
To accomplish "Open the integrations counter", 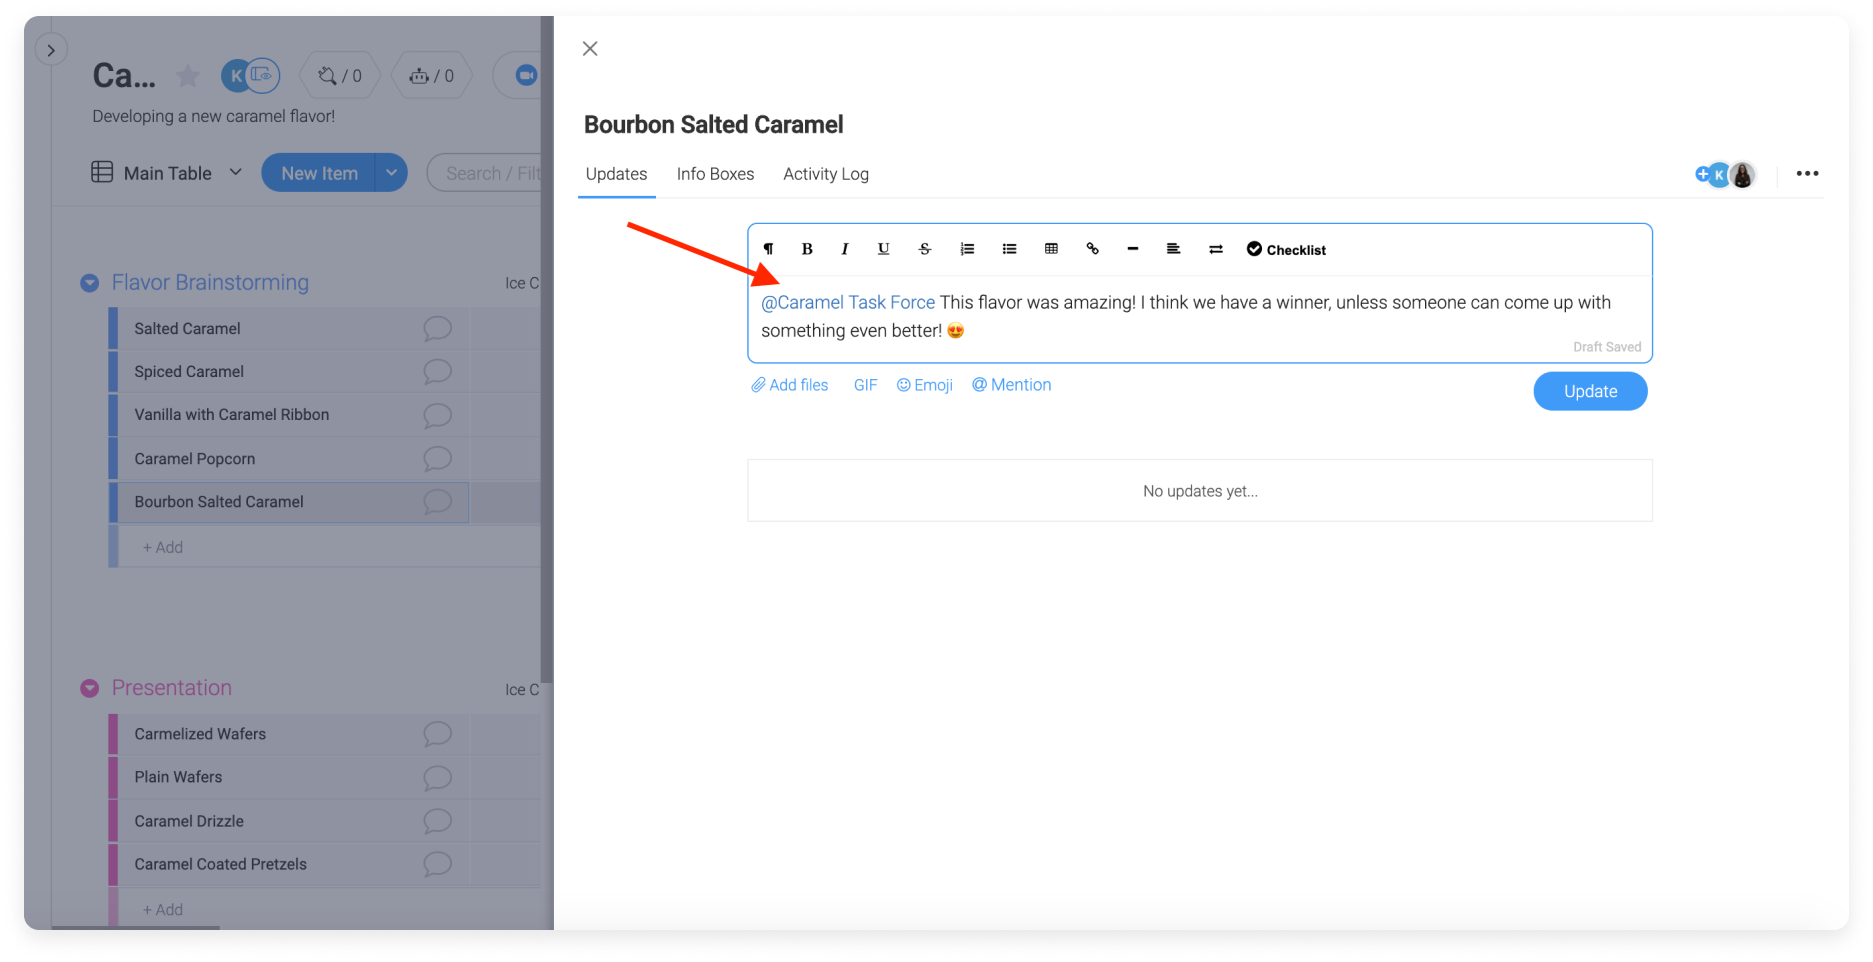I will [340, 76].
